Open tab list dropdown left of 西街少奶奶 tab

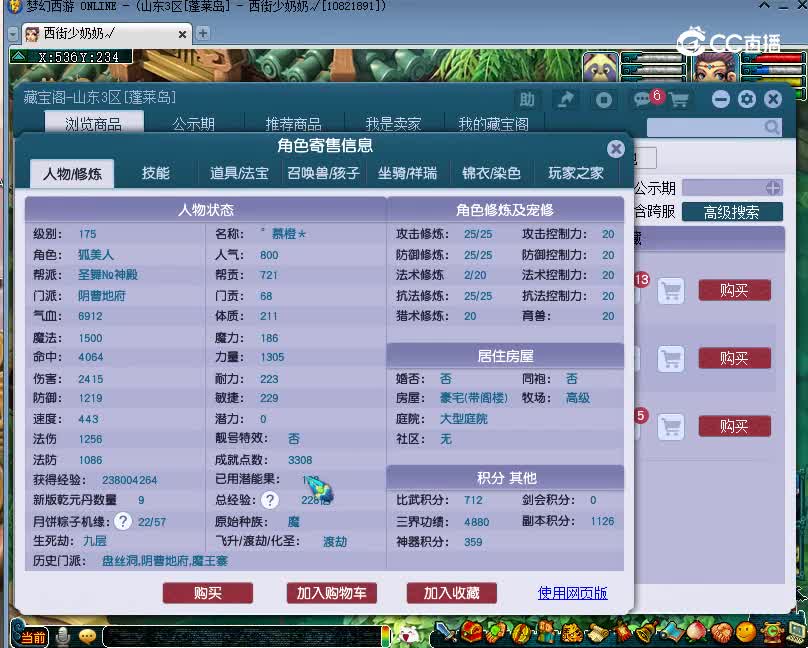(x=13, y=35)
